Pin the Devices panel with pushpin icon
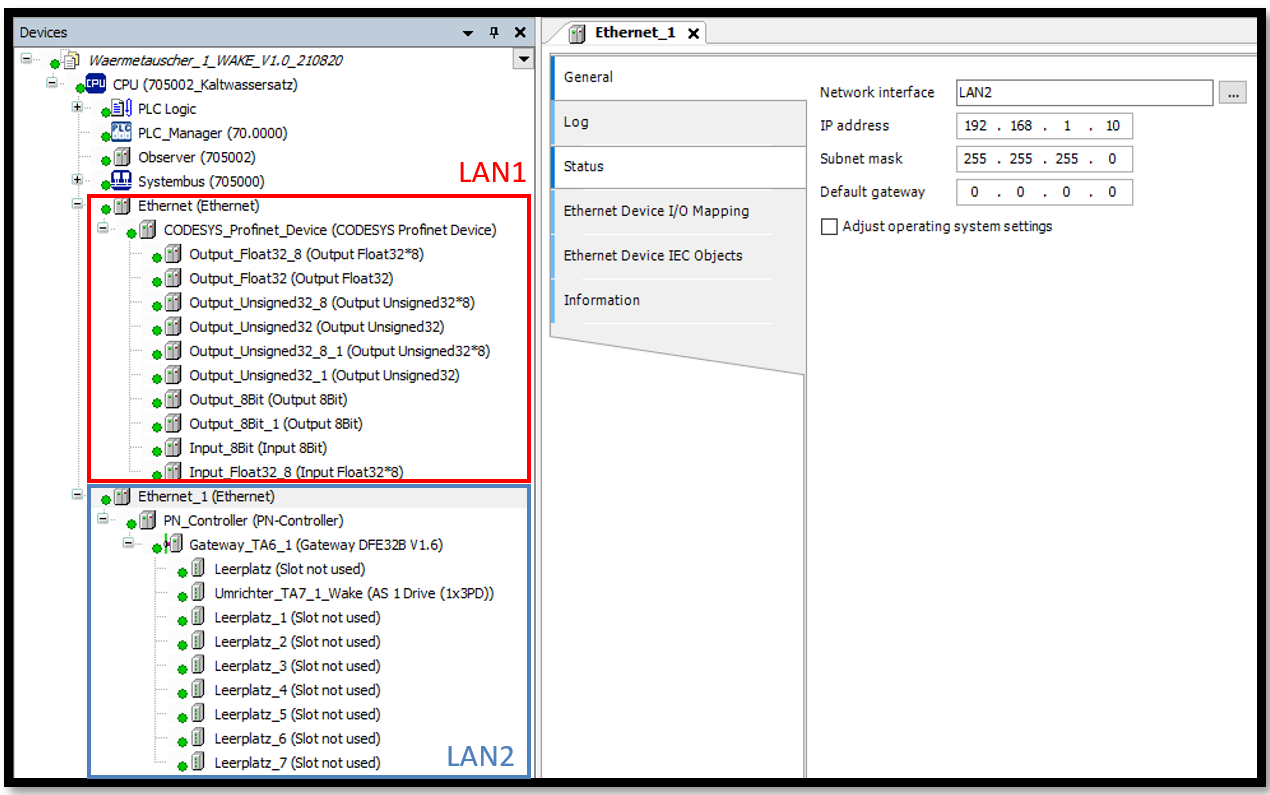 click(493, 33)
